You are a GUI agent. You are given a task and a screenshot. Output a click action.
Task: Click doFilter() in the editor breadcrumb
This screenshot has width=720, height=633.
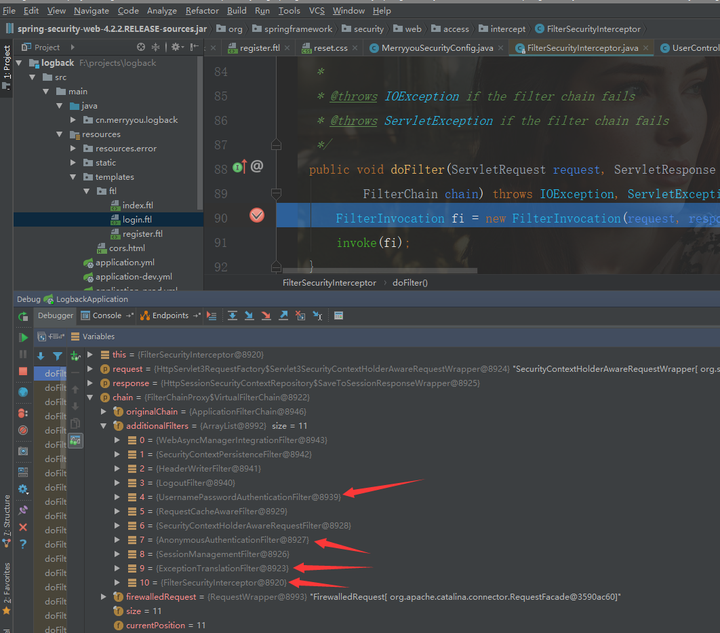click(x=410, y=283)
